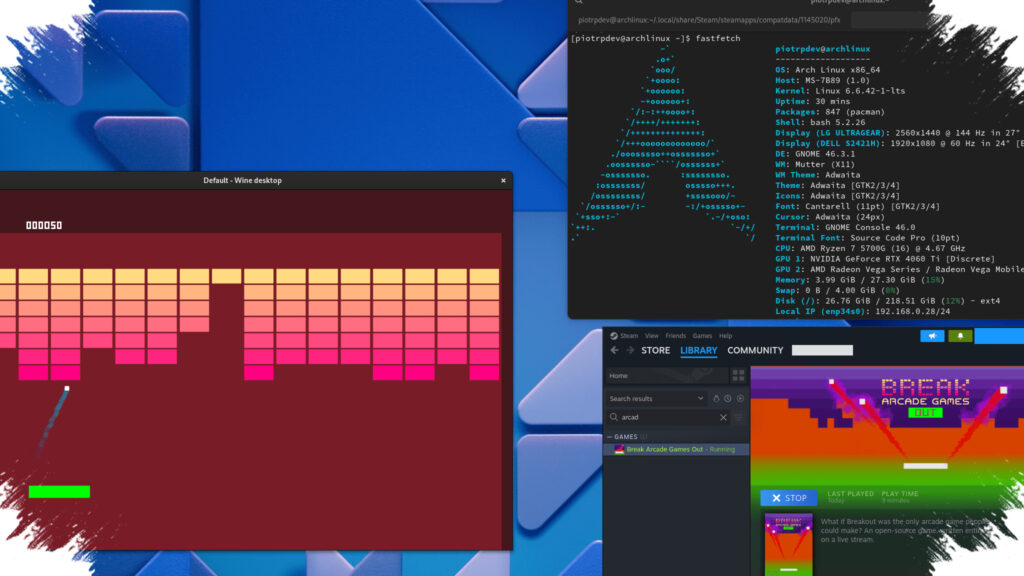Click the blue account button at Steam's top right

pos(999,336)
